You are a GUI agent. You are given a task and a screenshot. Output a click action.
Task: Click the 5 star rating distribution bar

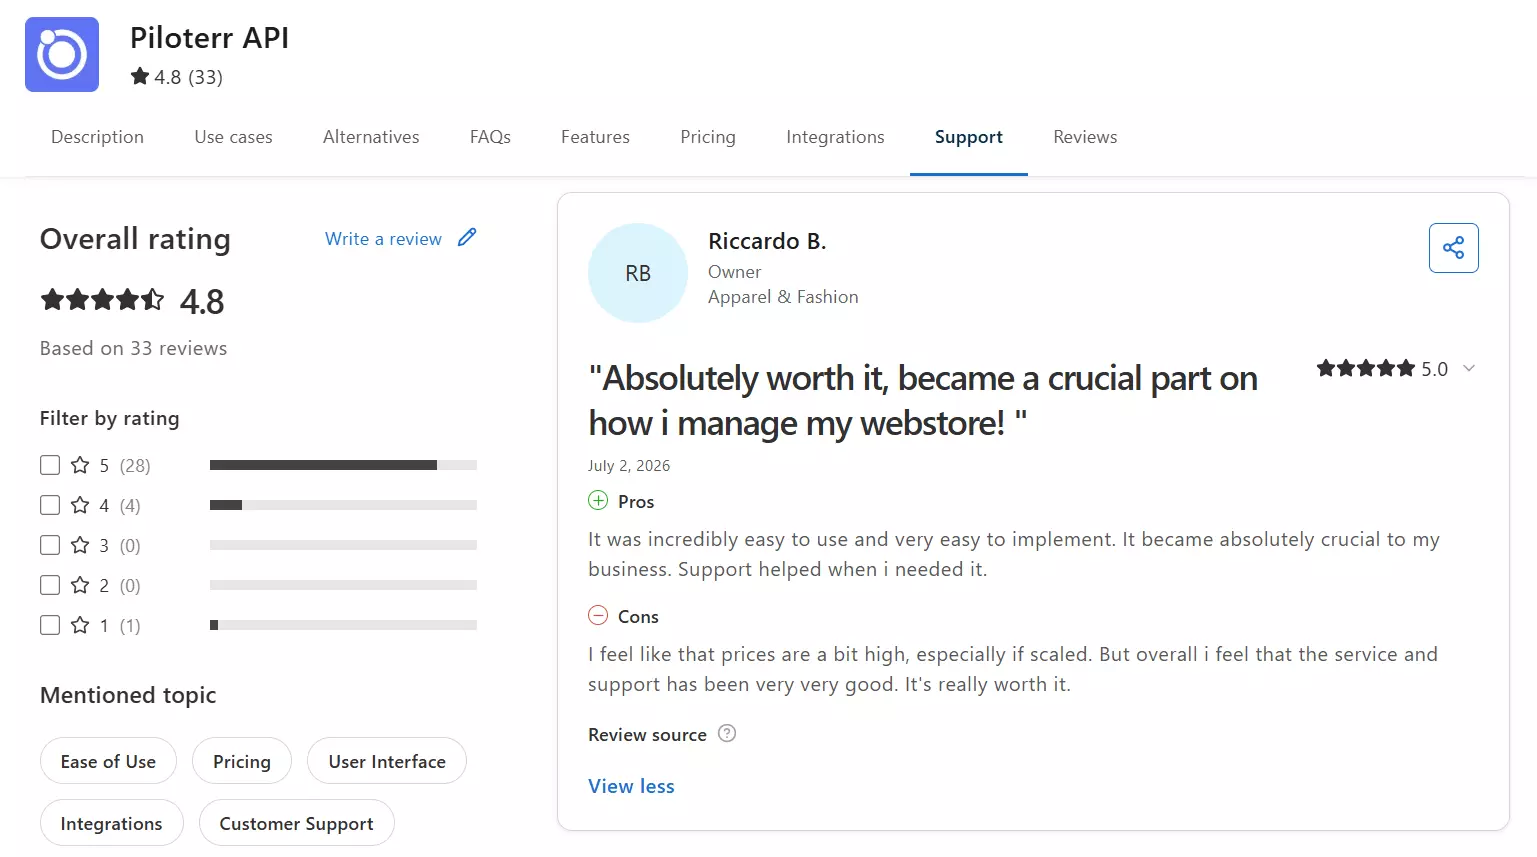343,465
